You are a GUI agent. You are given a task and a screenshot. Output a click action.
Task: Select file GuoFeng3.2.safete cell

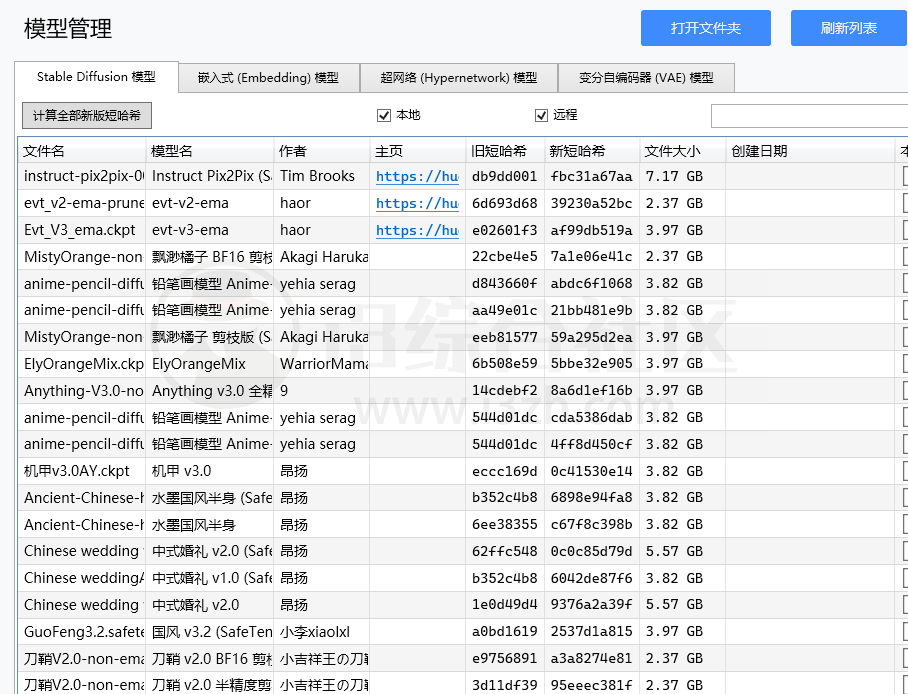pos(82,631)
